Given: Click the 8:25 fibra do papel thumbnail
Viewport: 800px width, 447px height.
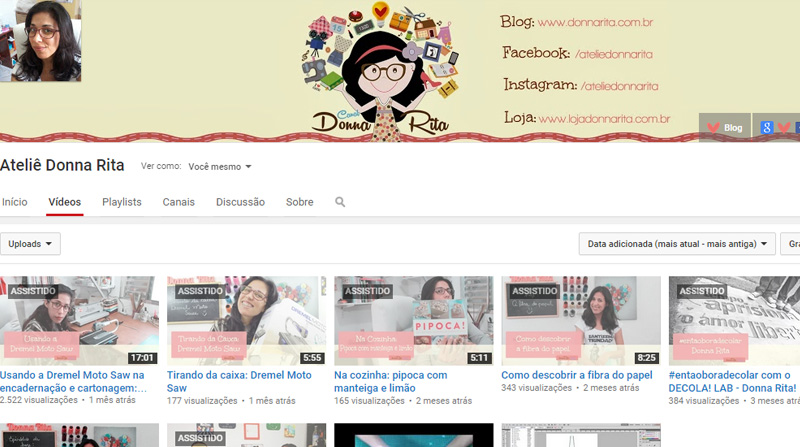Looking at the screenshot, I should pyautogui.click(x=581, y=320).
